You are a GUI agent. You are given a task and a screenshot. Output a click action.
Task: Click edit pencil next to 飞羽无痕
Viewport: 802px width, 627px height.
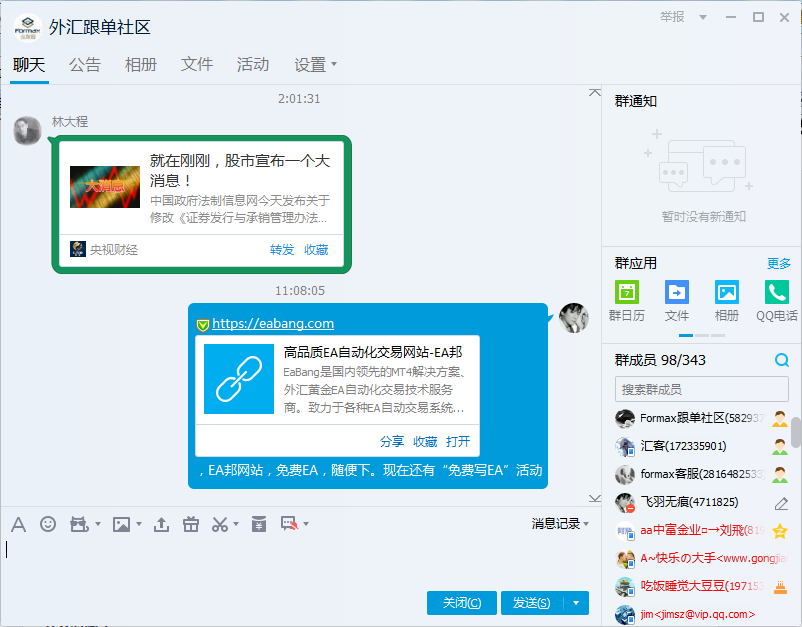781,504
